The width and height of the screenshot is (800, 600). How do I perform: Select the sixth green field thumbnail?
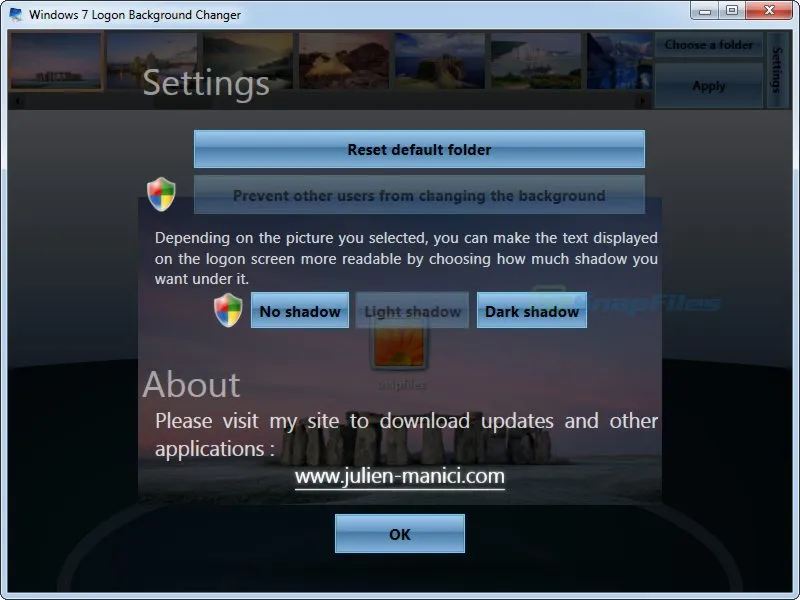(536, 61)
